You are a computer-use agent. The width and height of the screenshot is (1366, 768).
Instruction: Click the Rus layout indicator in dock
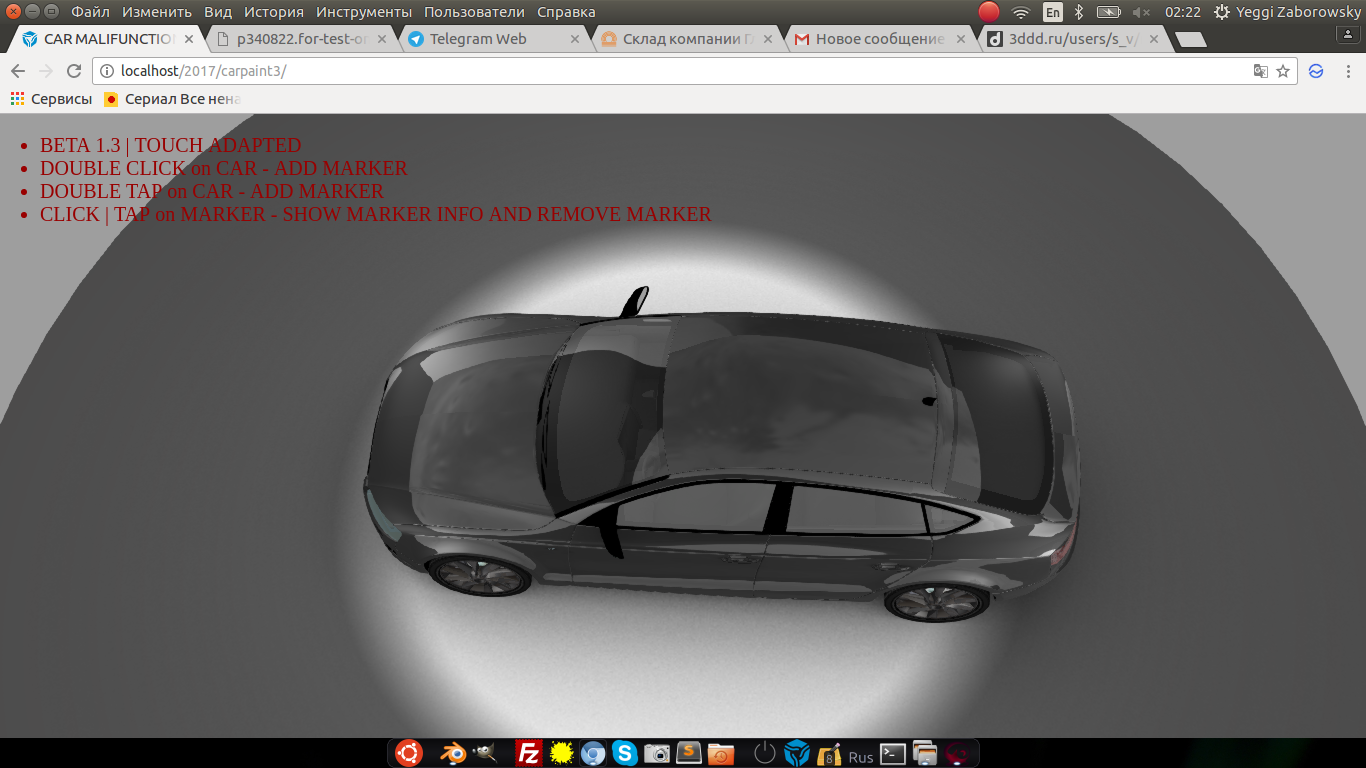(x=861, y=757)
